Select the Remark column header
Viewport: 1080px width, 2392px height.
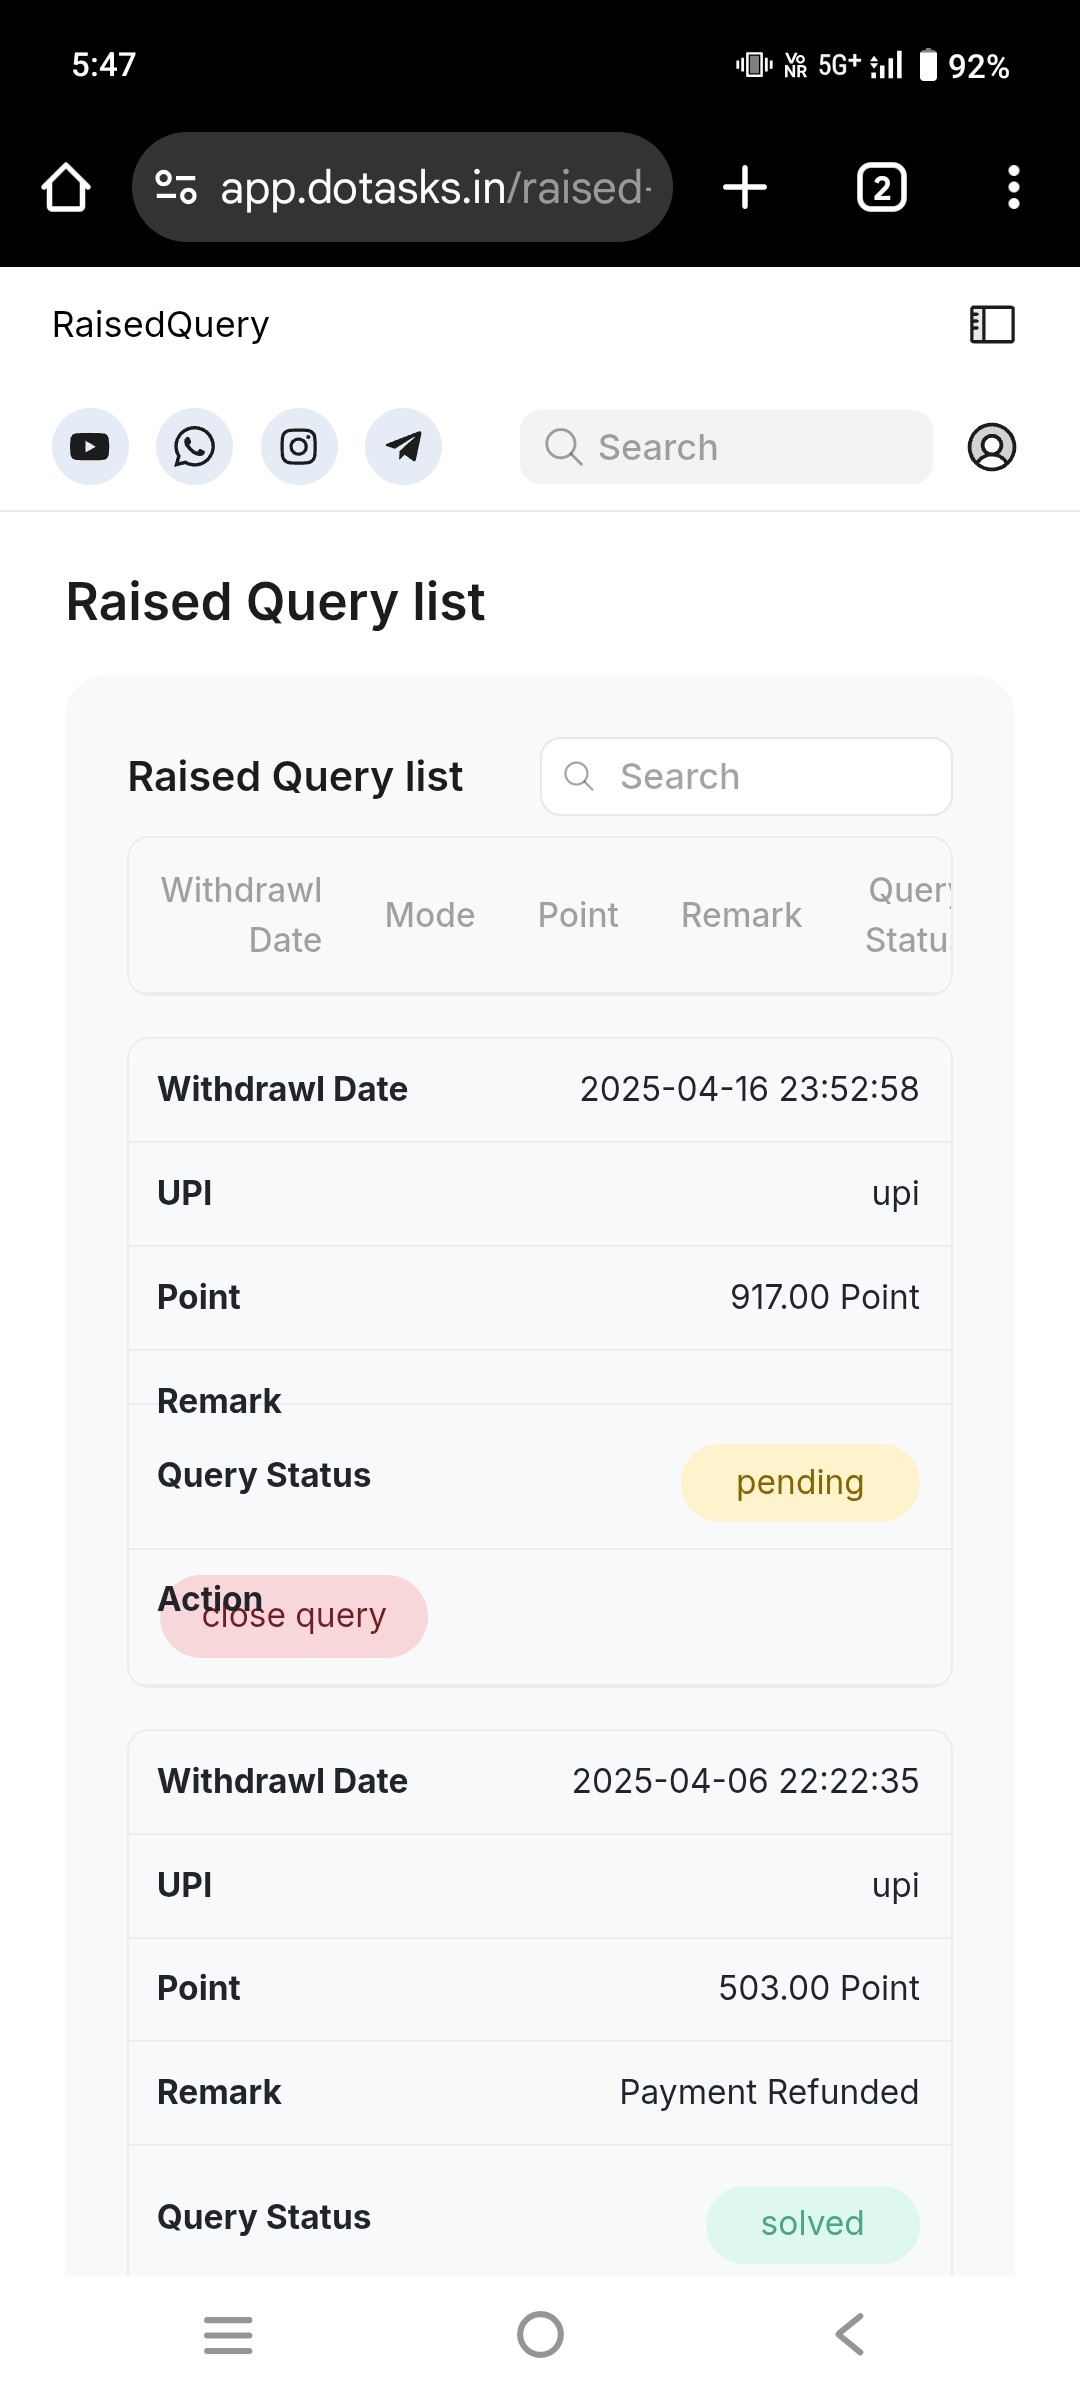(741, 915)
